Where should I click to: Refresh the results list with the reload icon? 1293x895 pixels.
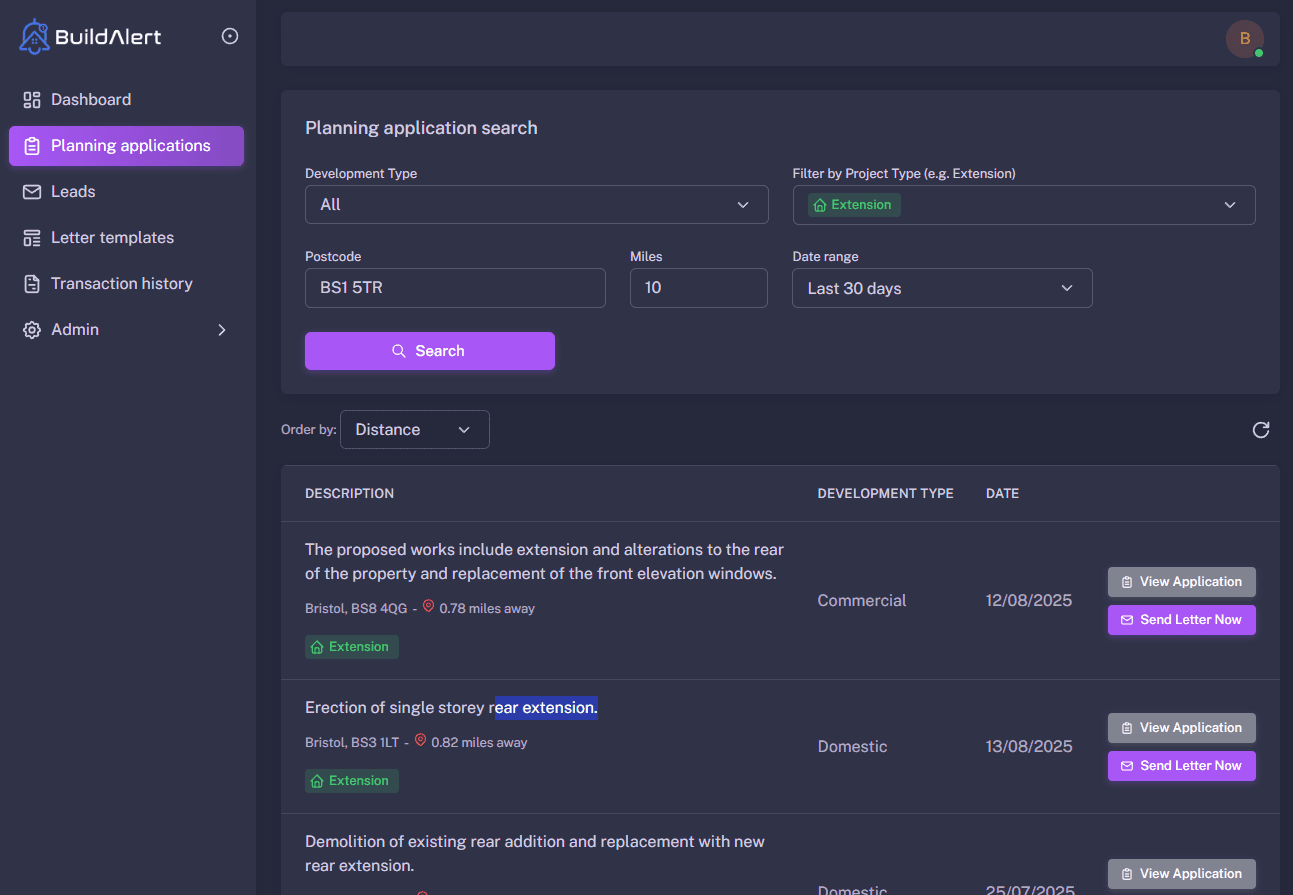click(1260, 429)
